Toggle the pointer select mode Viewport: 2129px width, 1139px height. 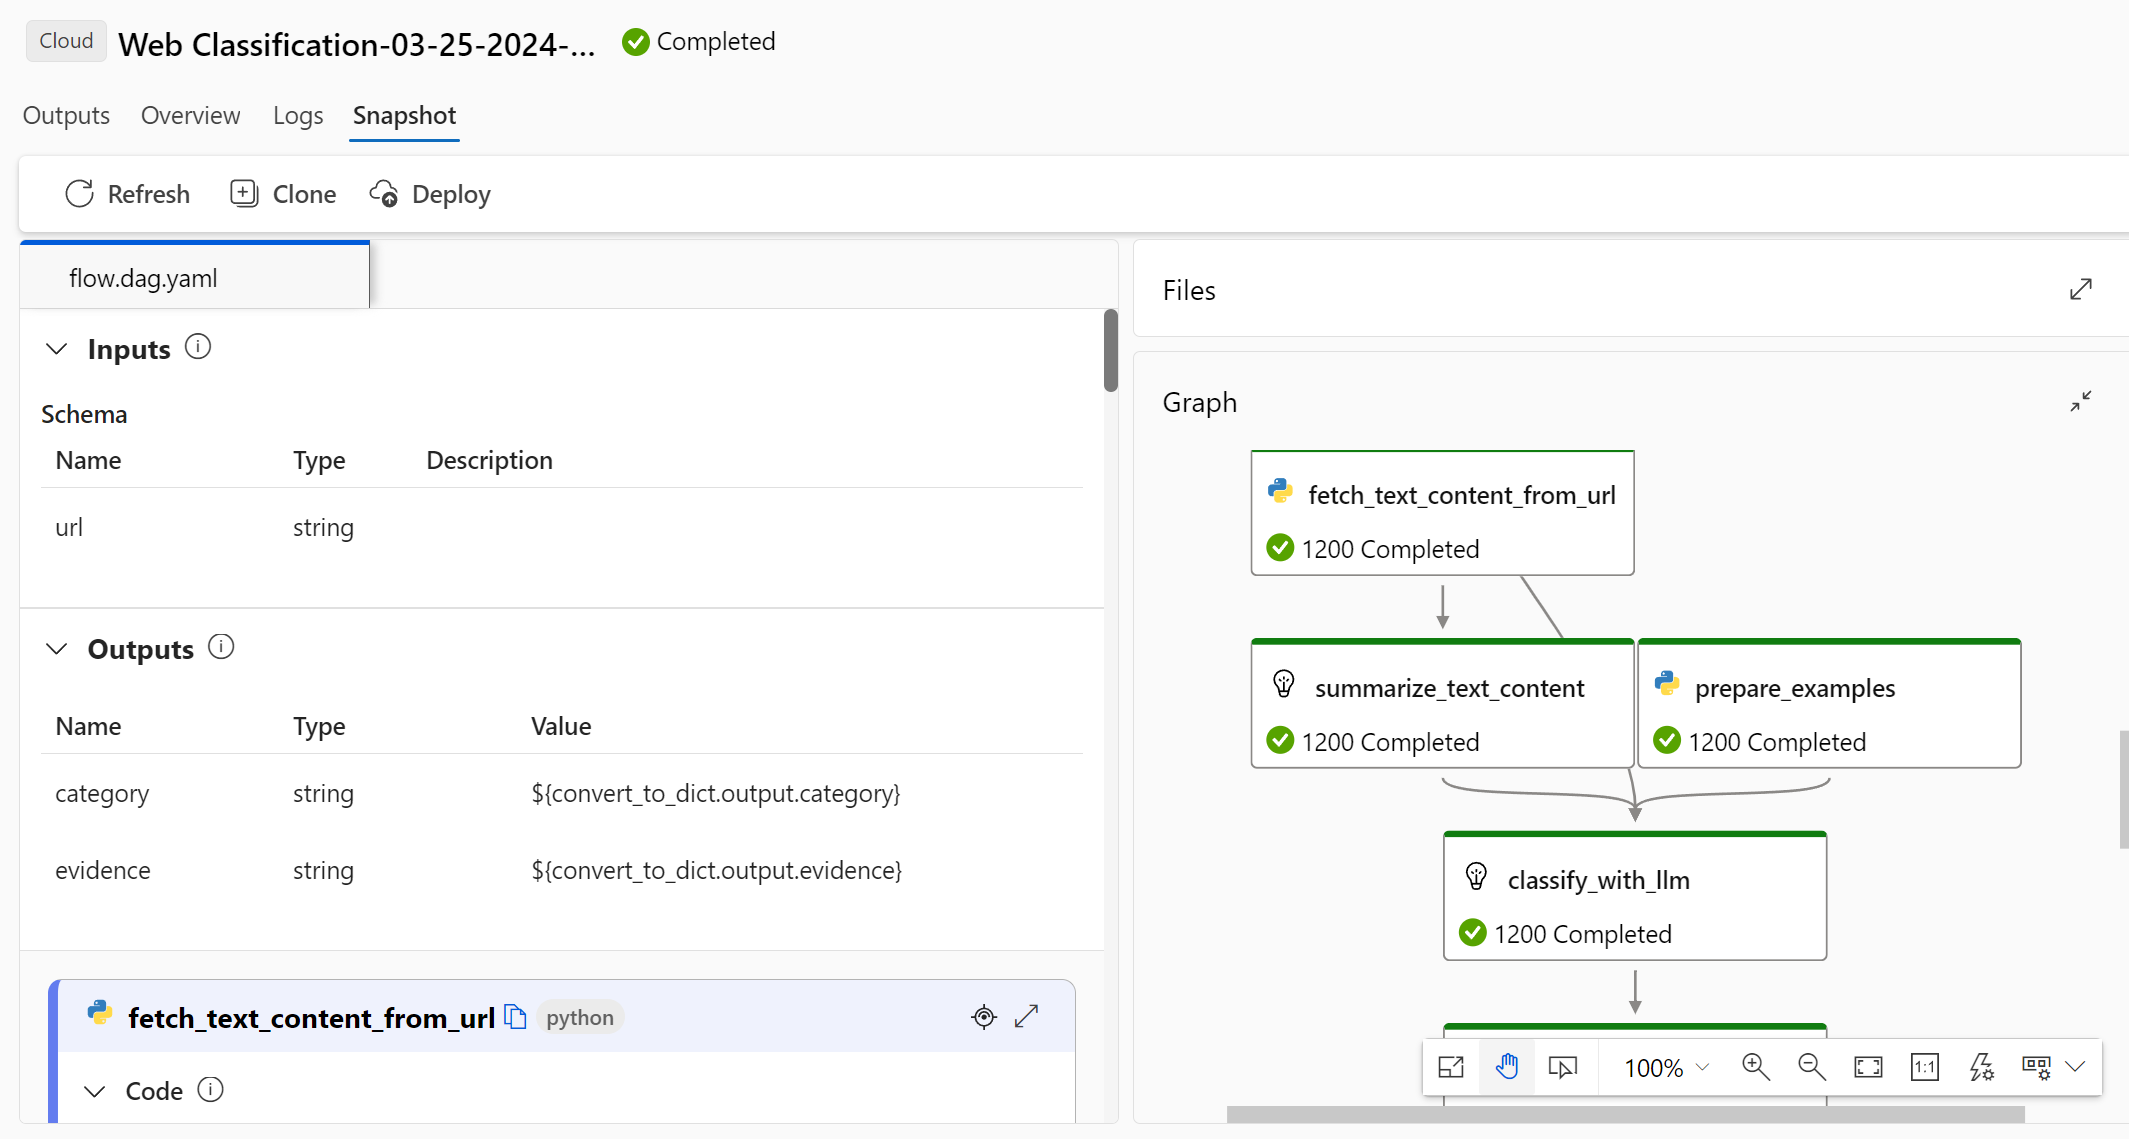1562,1067
